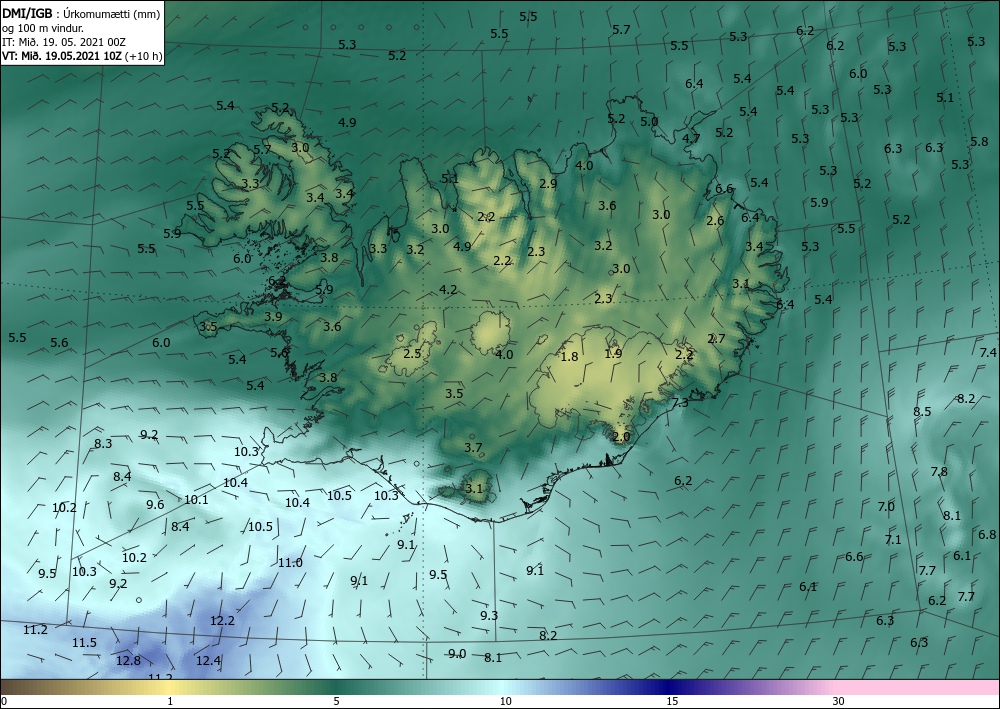Click the 7.1 value on the map

893,539
